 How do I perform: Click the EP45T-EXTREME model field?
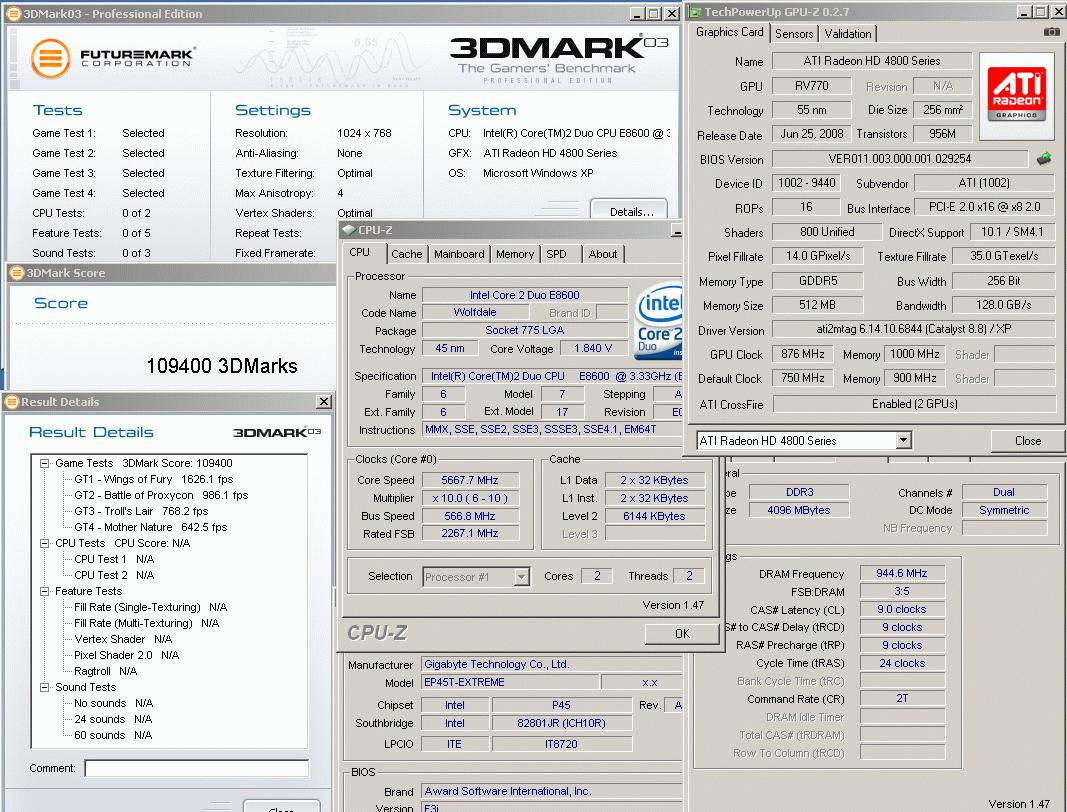pos(510,682)
